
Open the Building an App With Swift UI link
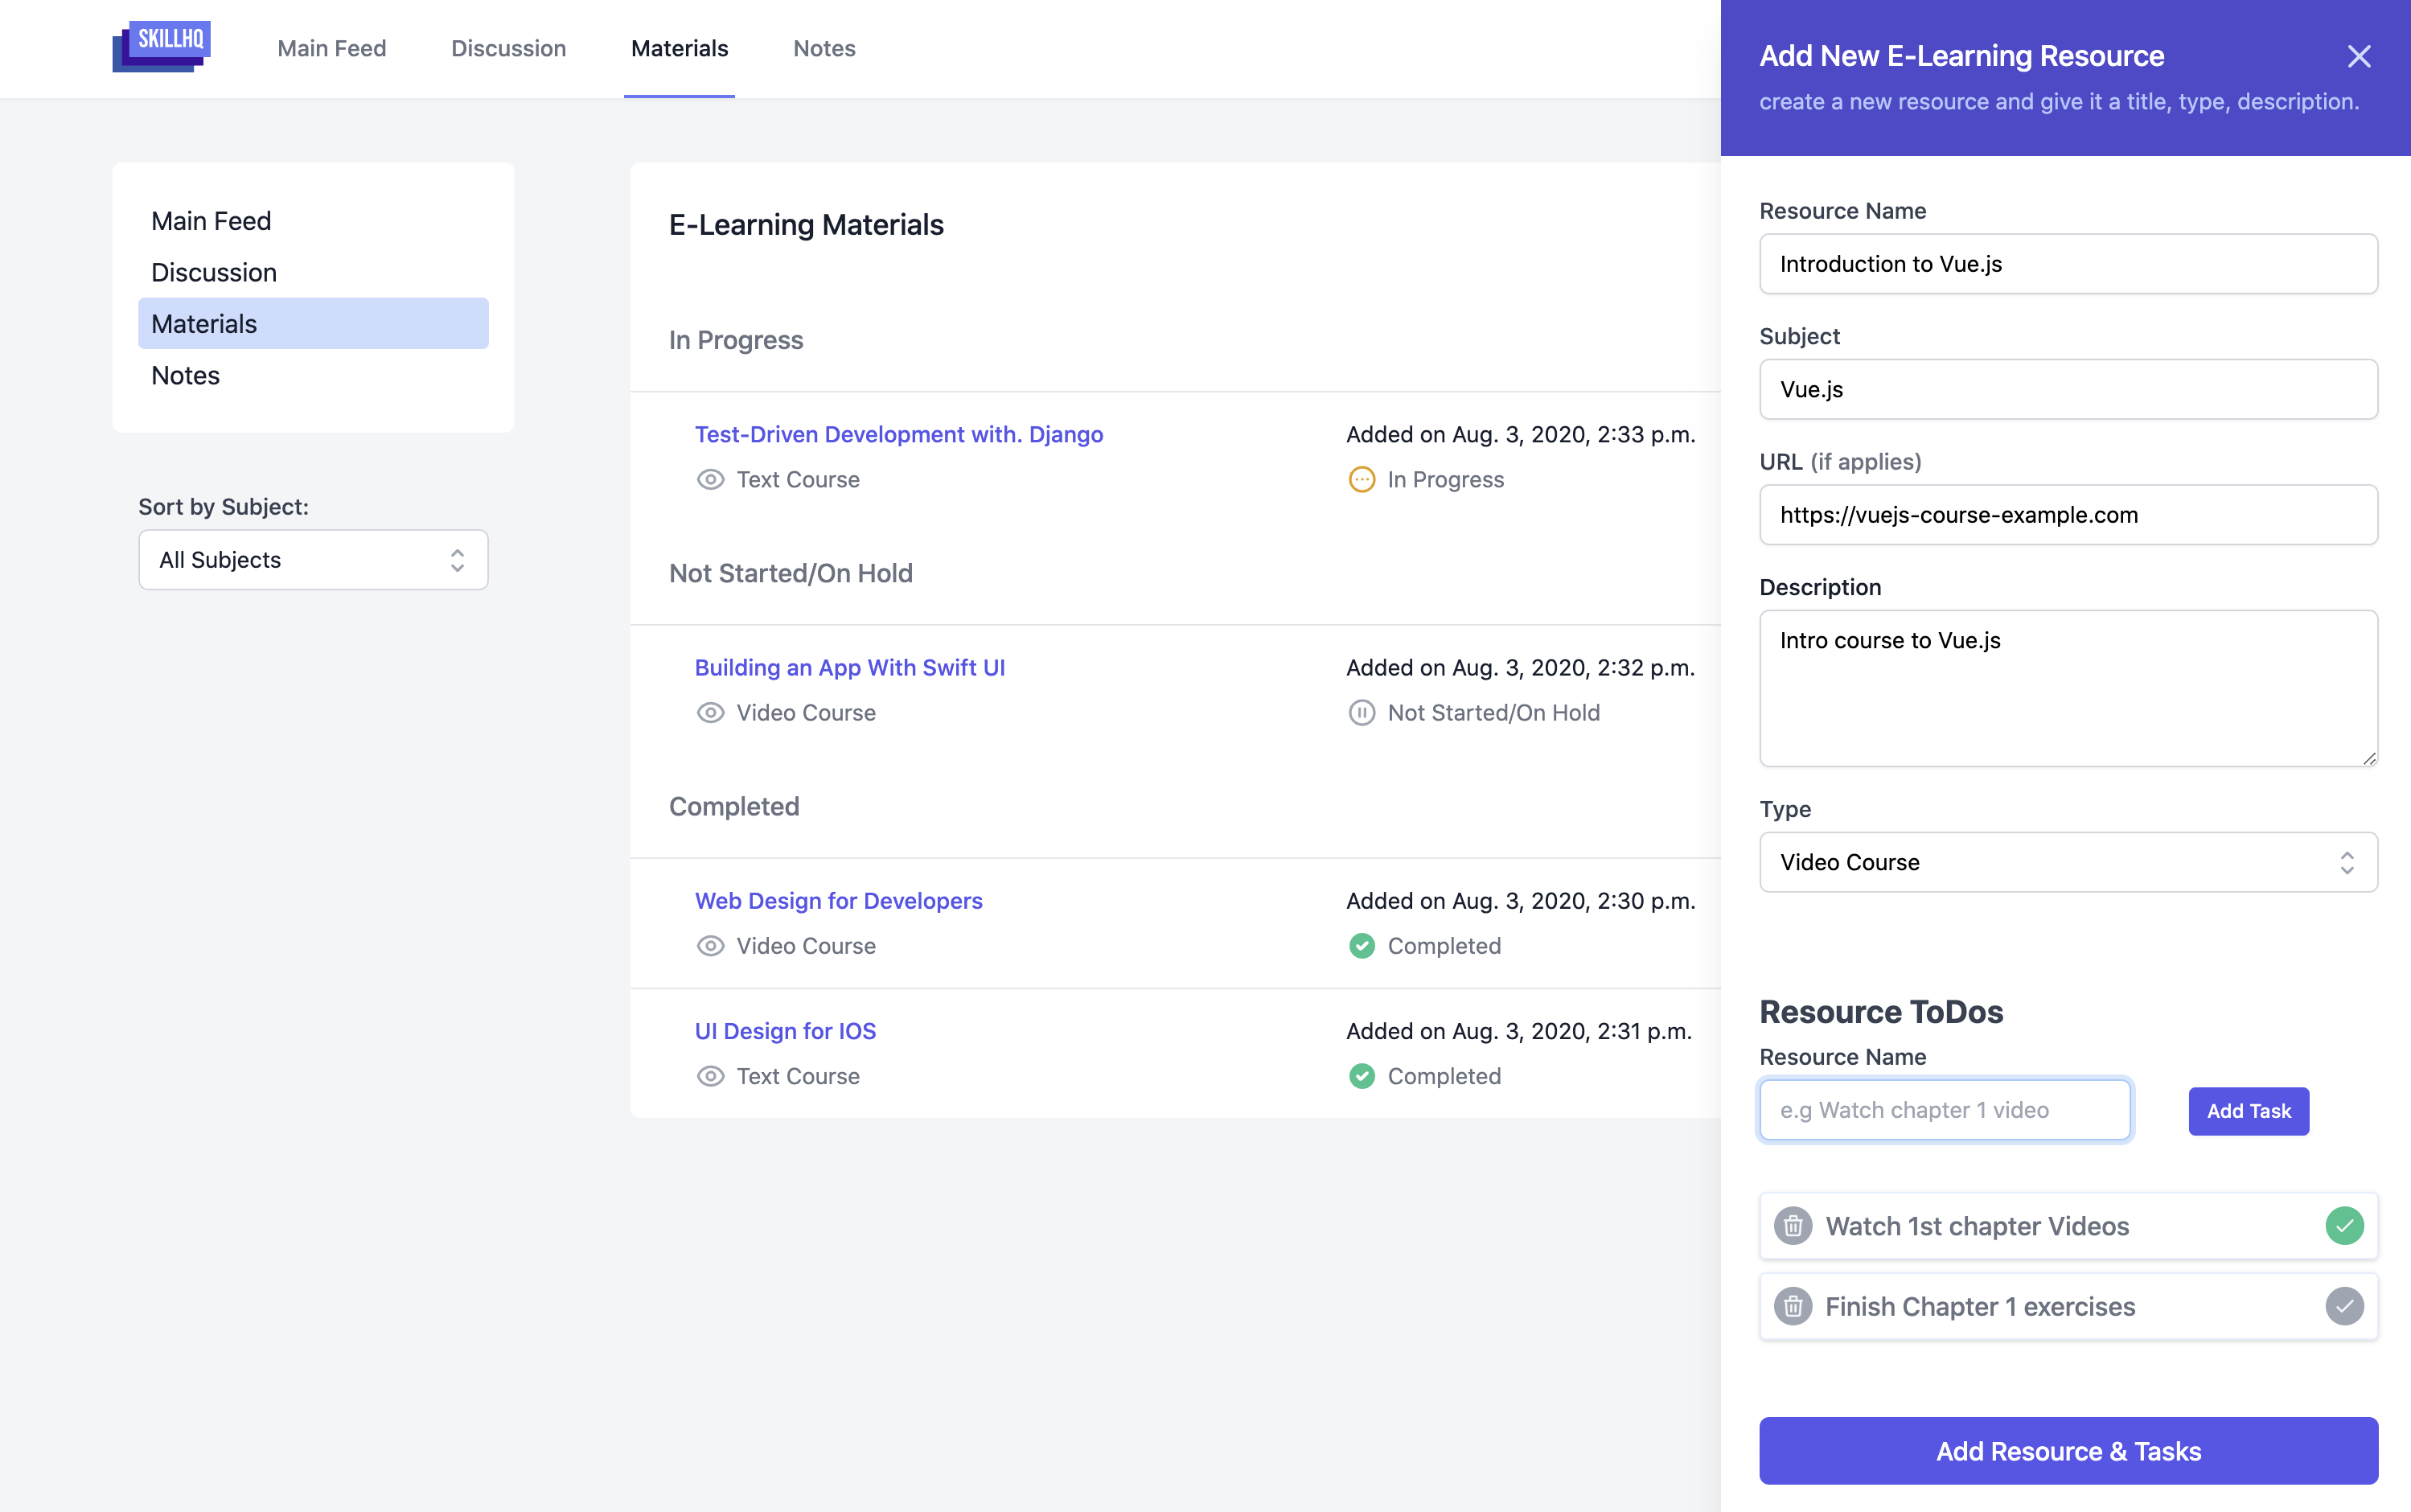pyautogui.click(x=849, y=667)
